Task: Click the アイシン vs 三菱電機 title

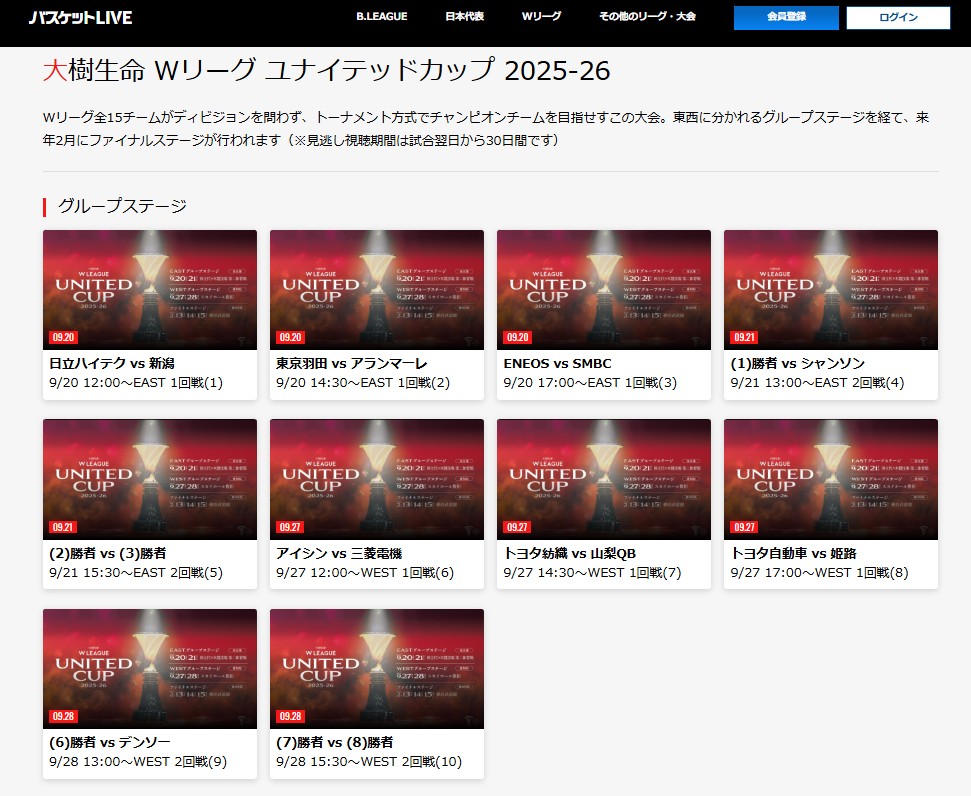Action: (x=339, y=553)
